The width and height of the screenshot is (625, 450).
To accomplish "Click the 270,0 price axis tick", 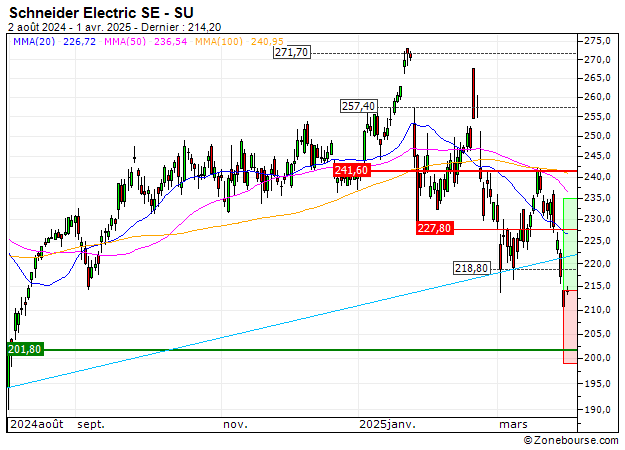I will click(597, 60).
